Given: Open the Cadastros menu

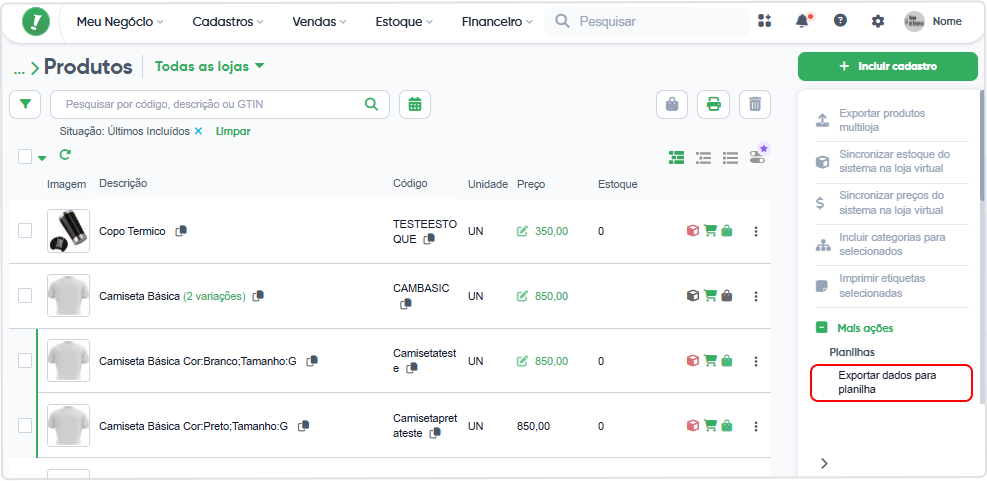Looking at the screenshot, I should (228, 21).
